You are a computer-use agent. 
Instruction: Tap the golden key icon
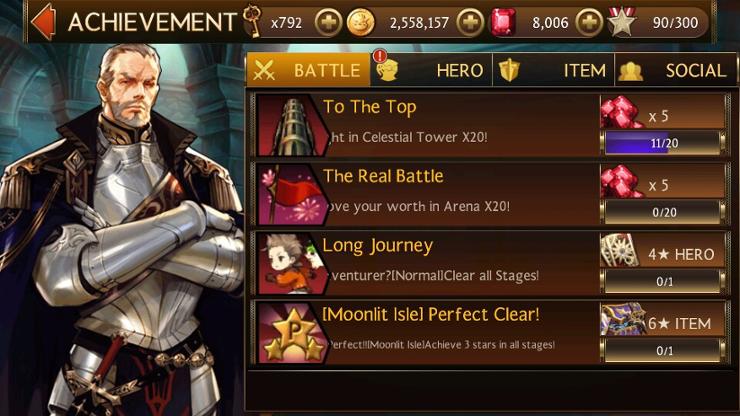tap(252, 21)
